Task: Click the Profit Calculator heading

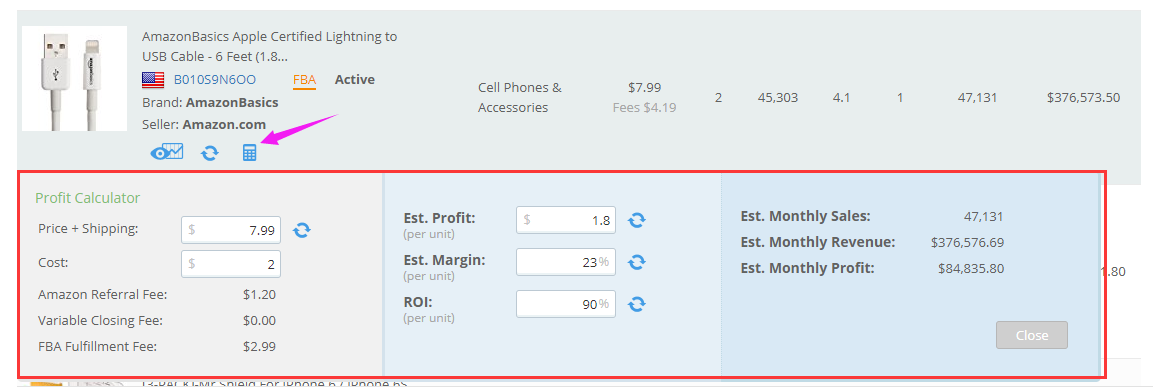Action: [88, 198]
